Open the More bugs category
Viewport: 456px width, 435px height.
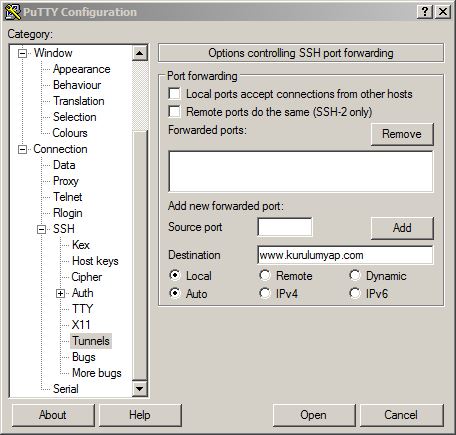pyautogui.click(x=97, y=373)
